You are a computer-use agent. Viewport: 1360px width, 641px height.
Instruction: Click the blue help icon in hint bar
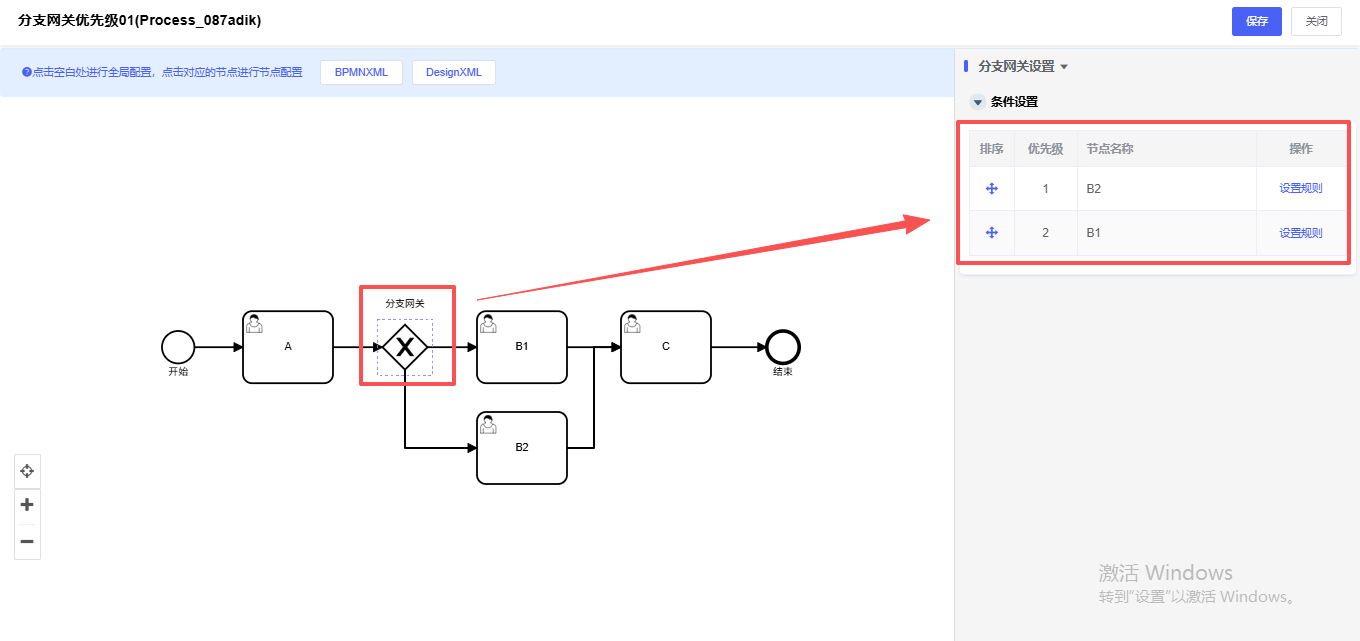27,72
